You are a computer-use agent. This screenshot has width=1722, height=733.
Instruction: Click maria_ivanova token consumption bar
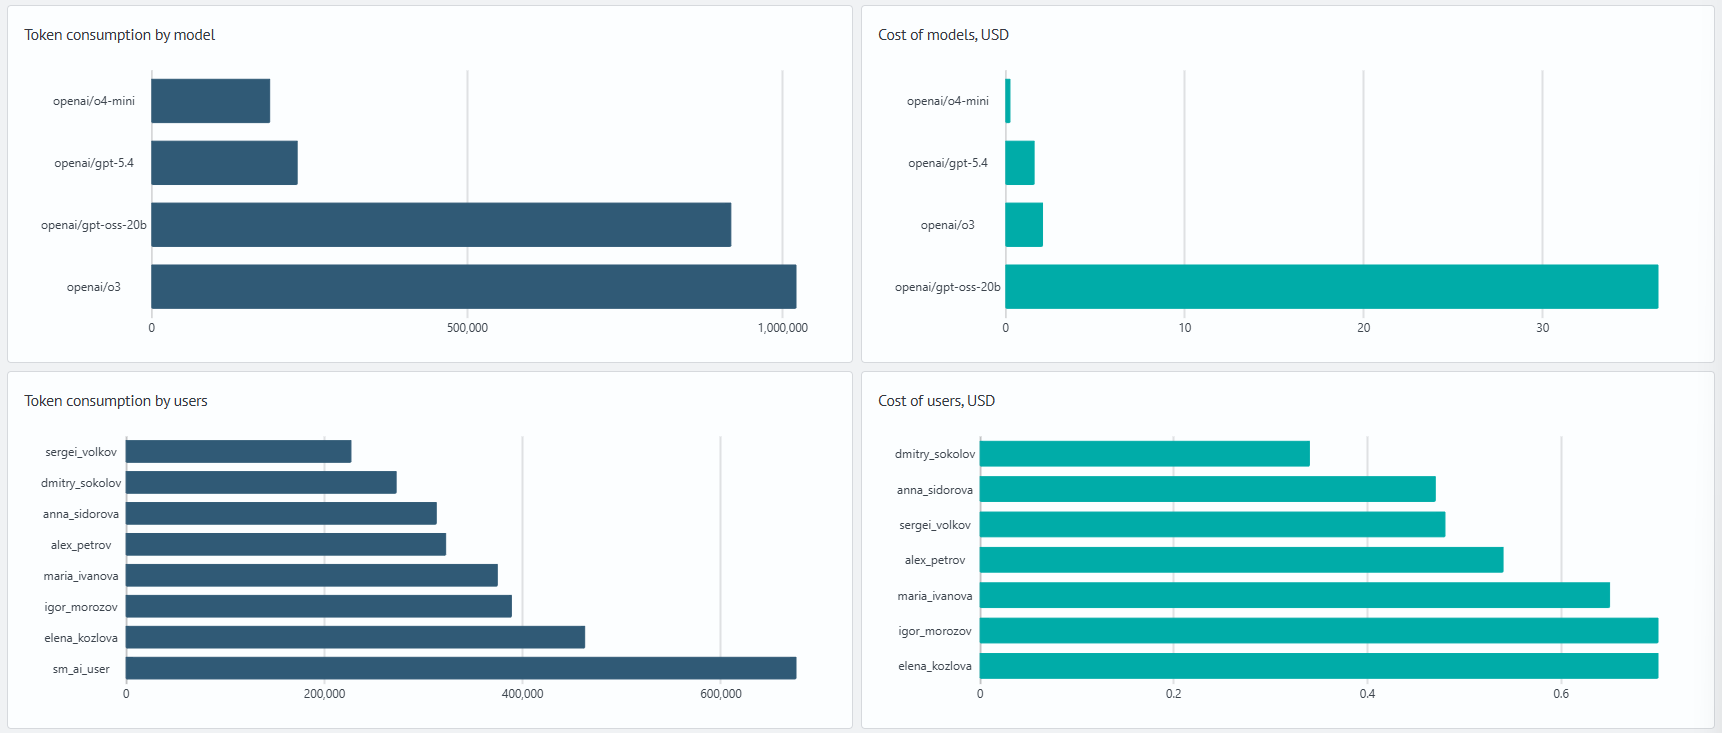pyautogui.click(x=312, y=576)
